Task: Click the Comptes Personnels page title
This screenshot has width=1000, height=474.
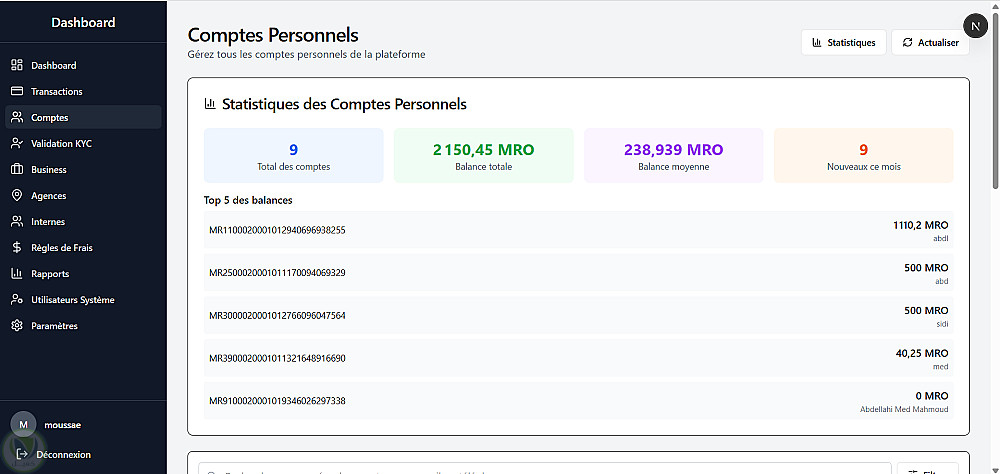Action: point(273,34)
